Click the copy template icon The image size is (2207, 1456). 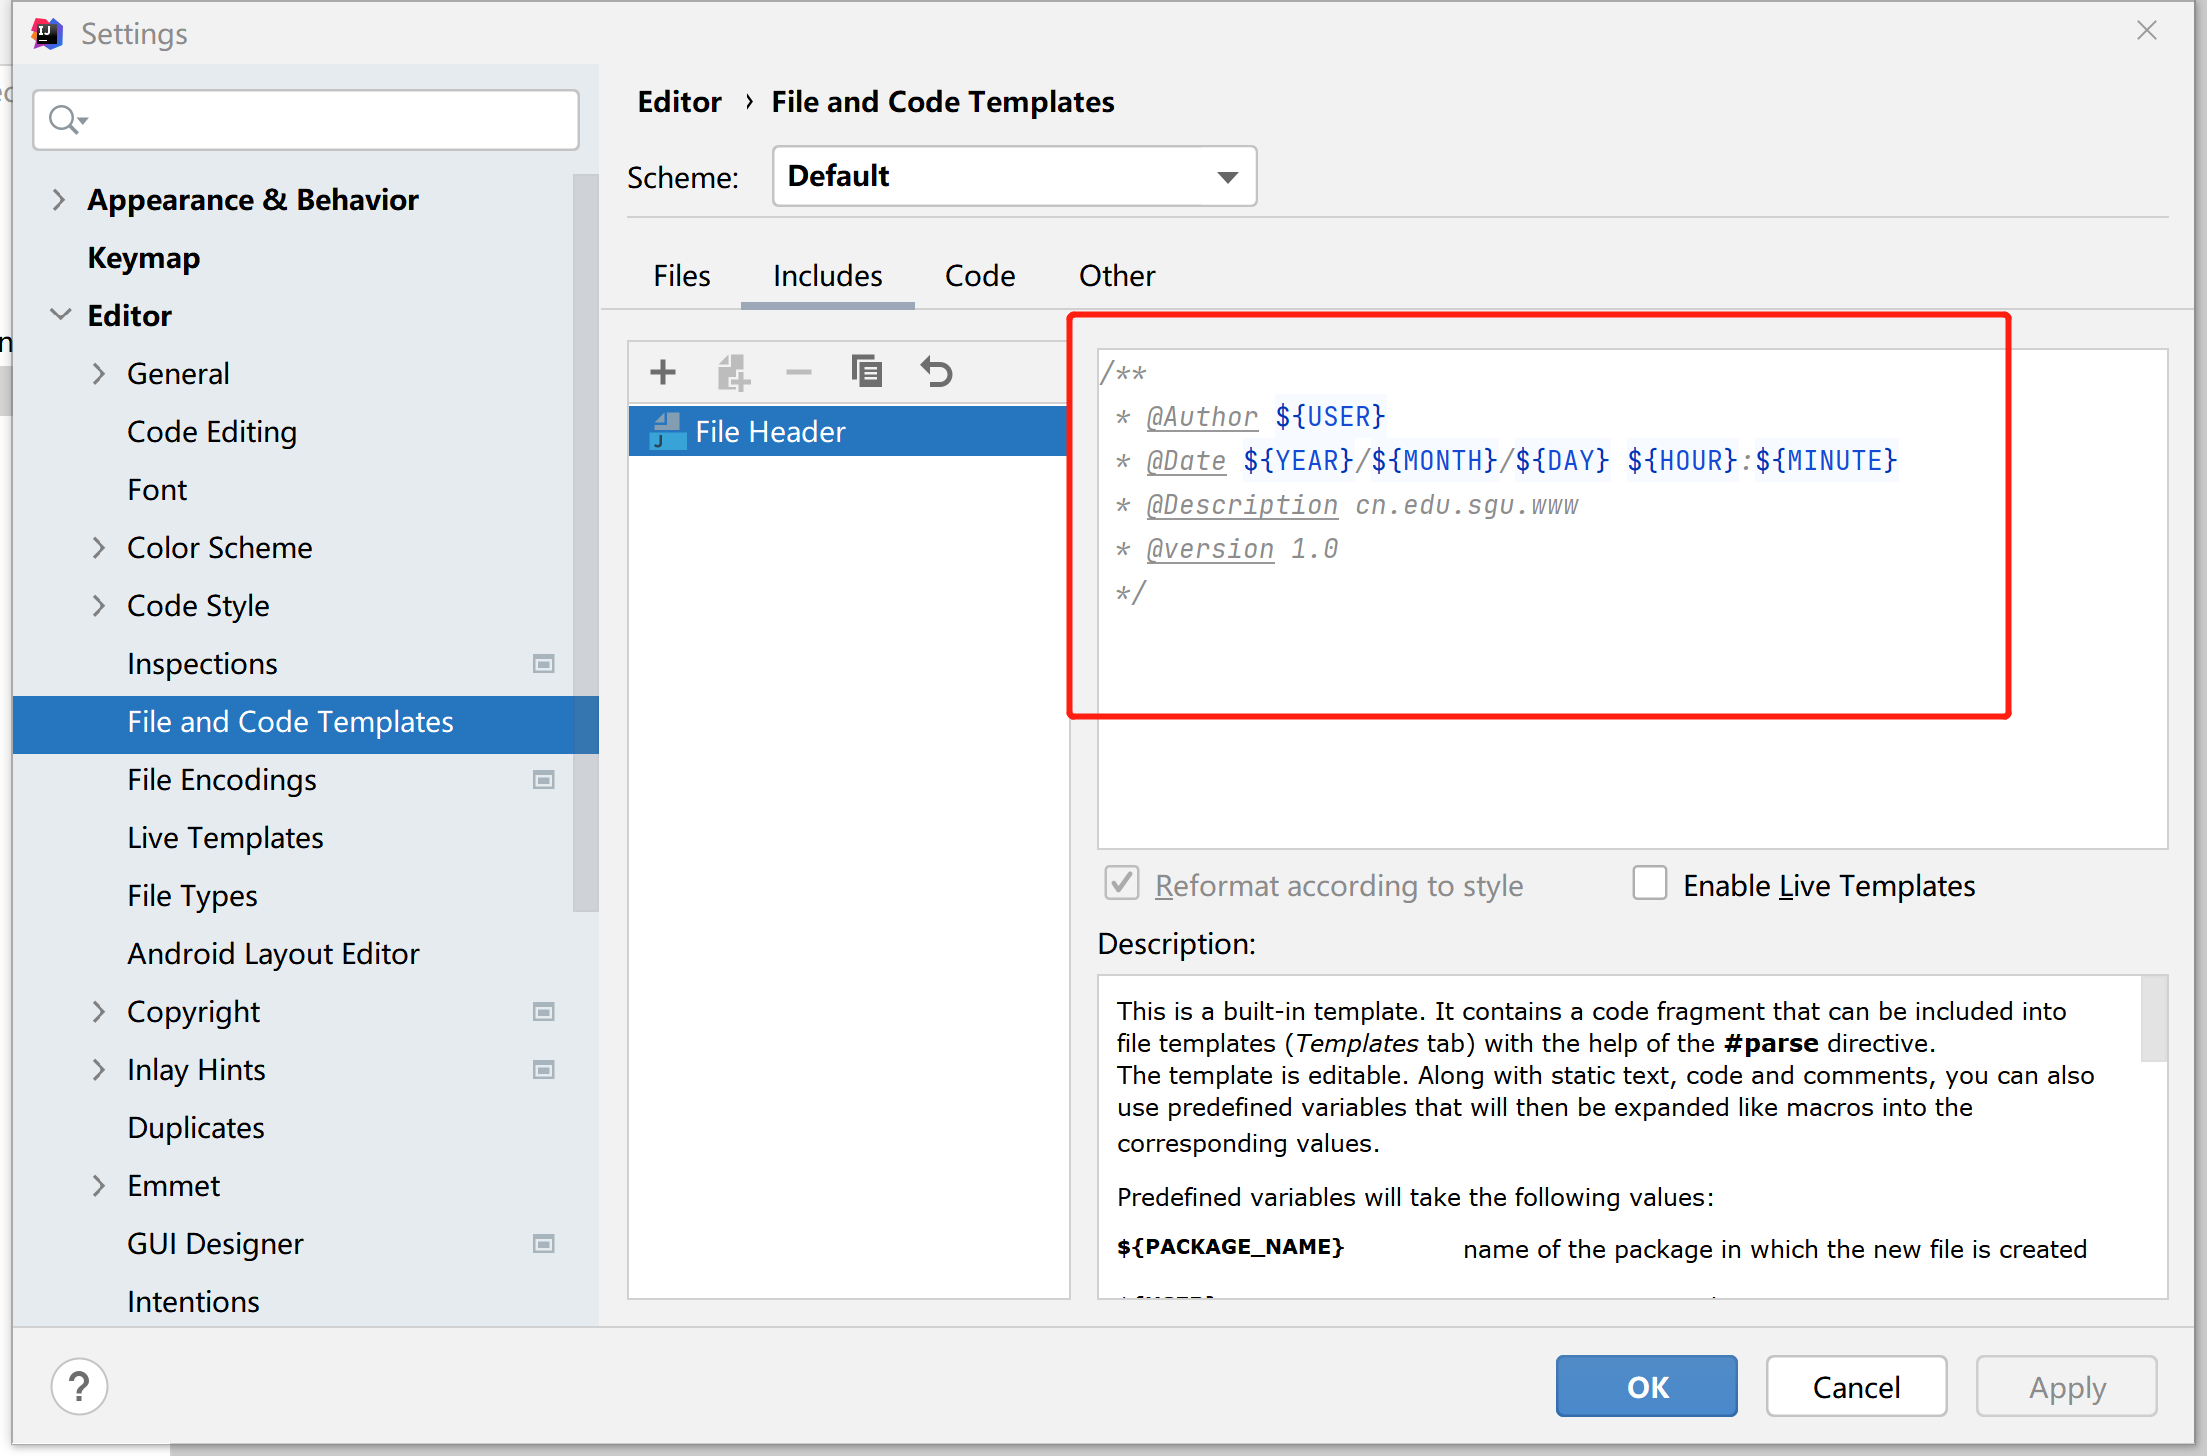click(866, 370)
